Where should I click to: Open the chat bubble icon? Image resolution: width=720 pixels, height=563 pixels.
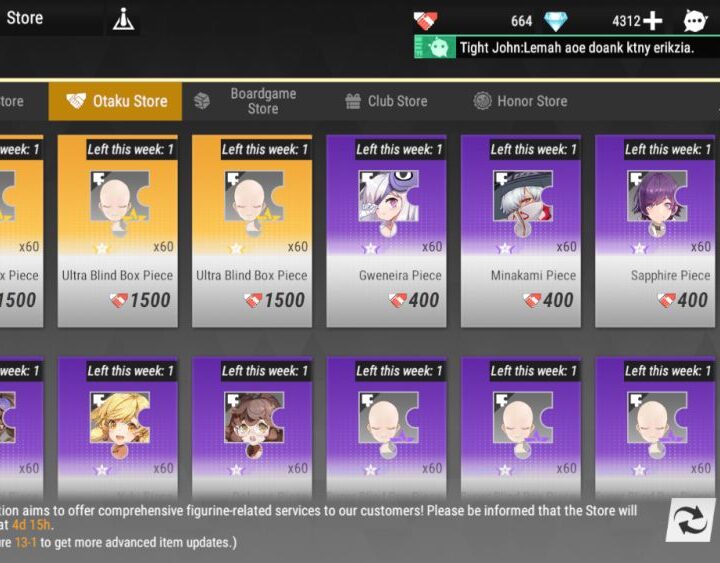point(695,21)
